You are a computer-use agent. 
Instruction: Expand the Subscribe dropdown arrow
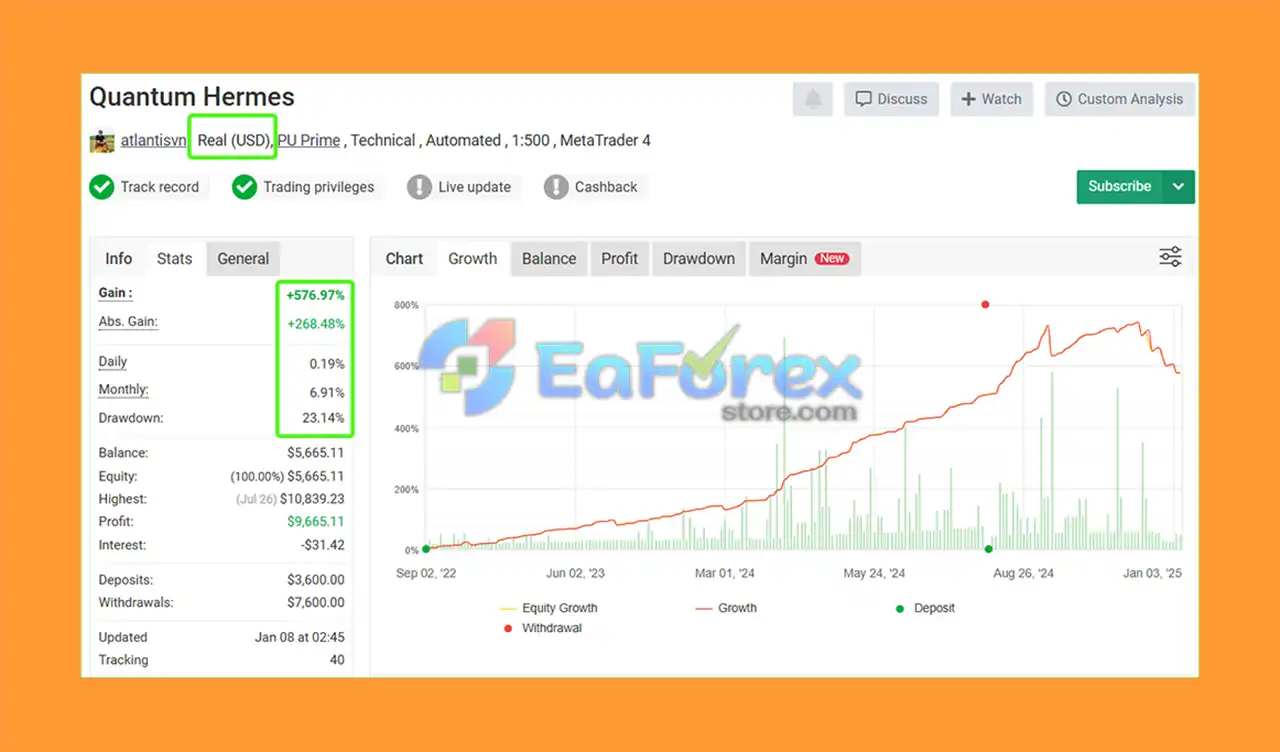(1179, 186)
